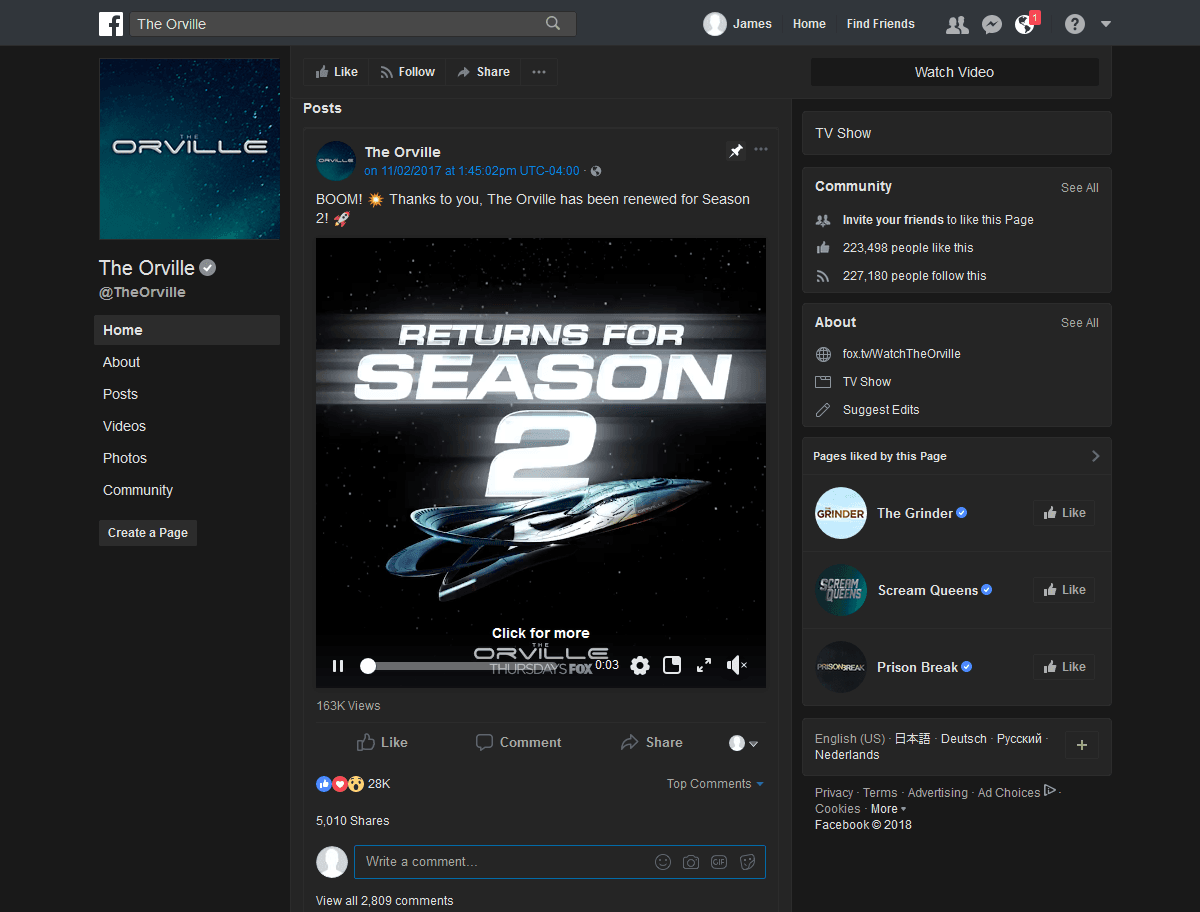Select Home in page sidebar

(x=187, y=330)
